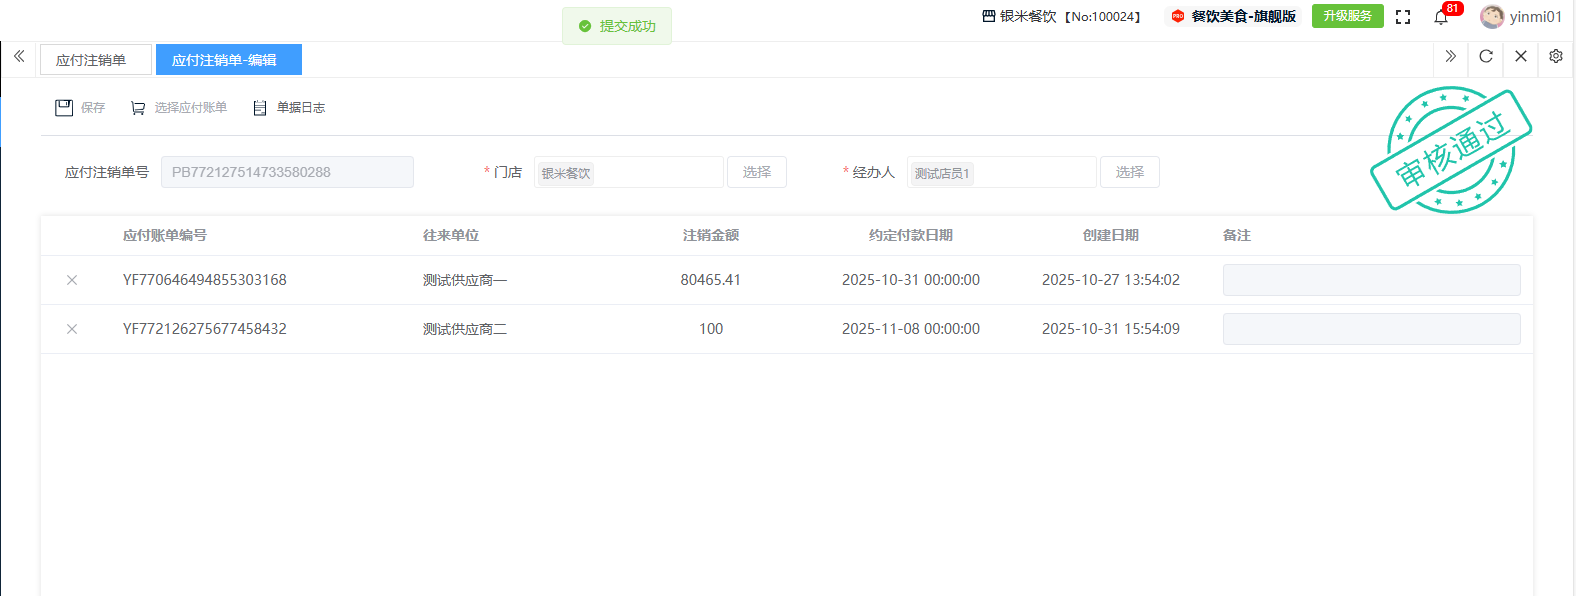Click 选择 button next to 经办人 field

1129,172
